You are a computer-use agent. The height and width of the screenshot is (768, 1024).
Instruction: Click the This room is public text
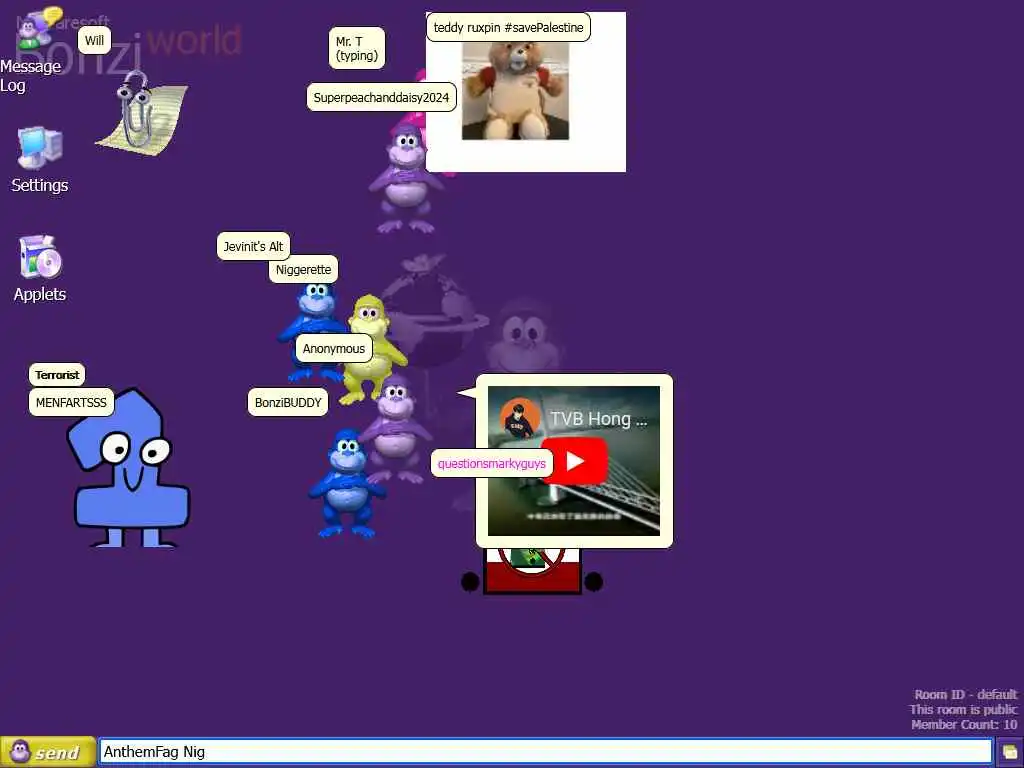click(x=963, y=709)
